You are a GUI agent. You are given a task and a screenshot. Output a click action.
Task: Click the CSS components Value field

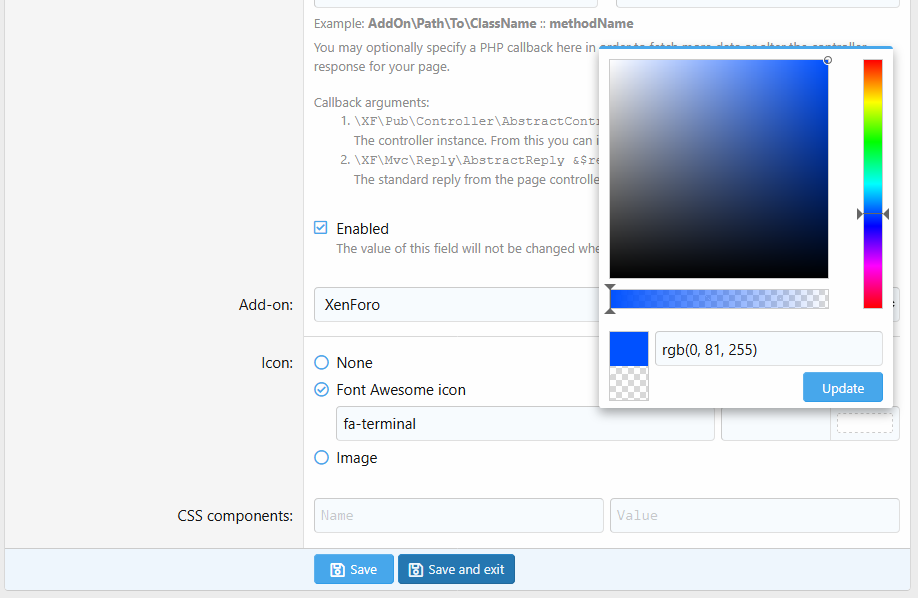(755, 515)
